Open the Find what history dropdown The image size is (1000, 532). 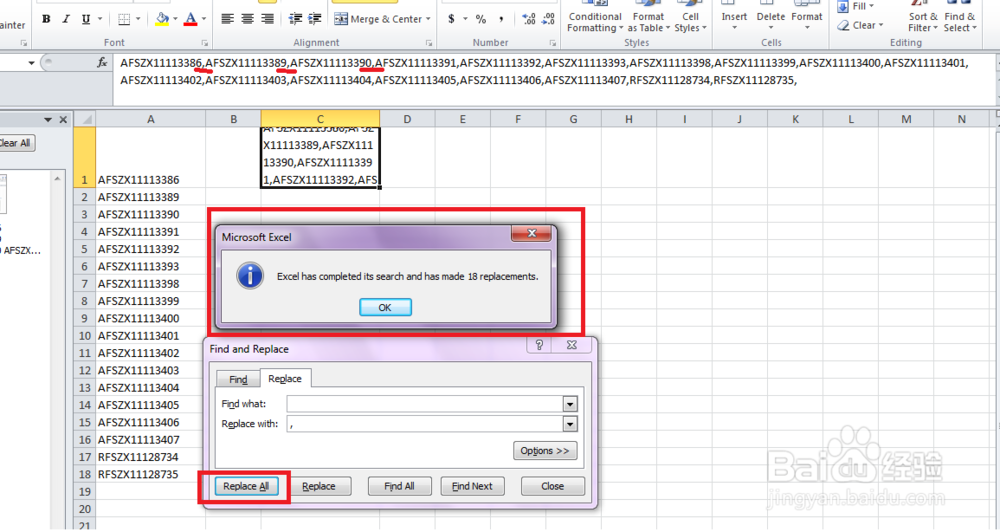[570, 404]
